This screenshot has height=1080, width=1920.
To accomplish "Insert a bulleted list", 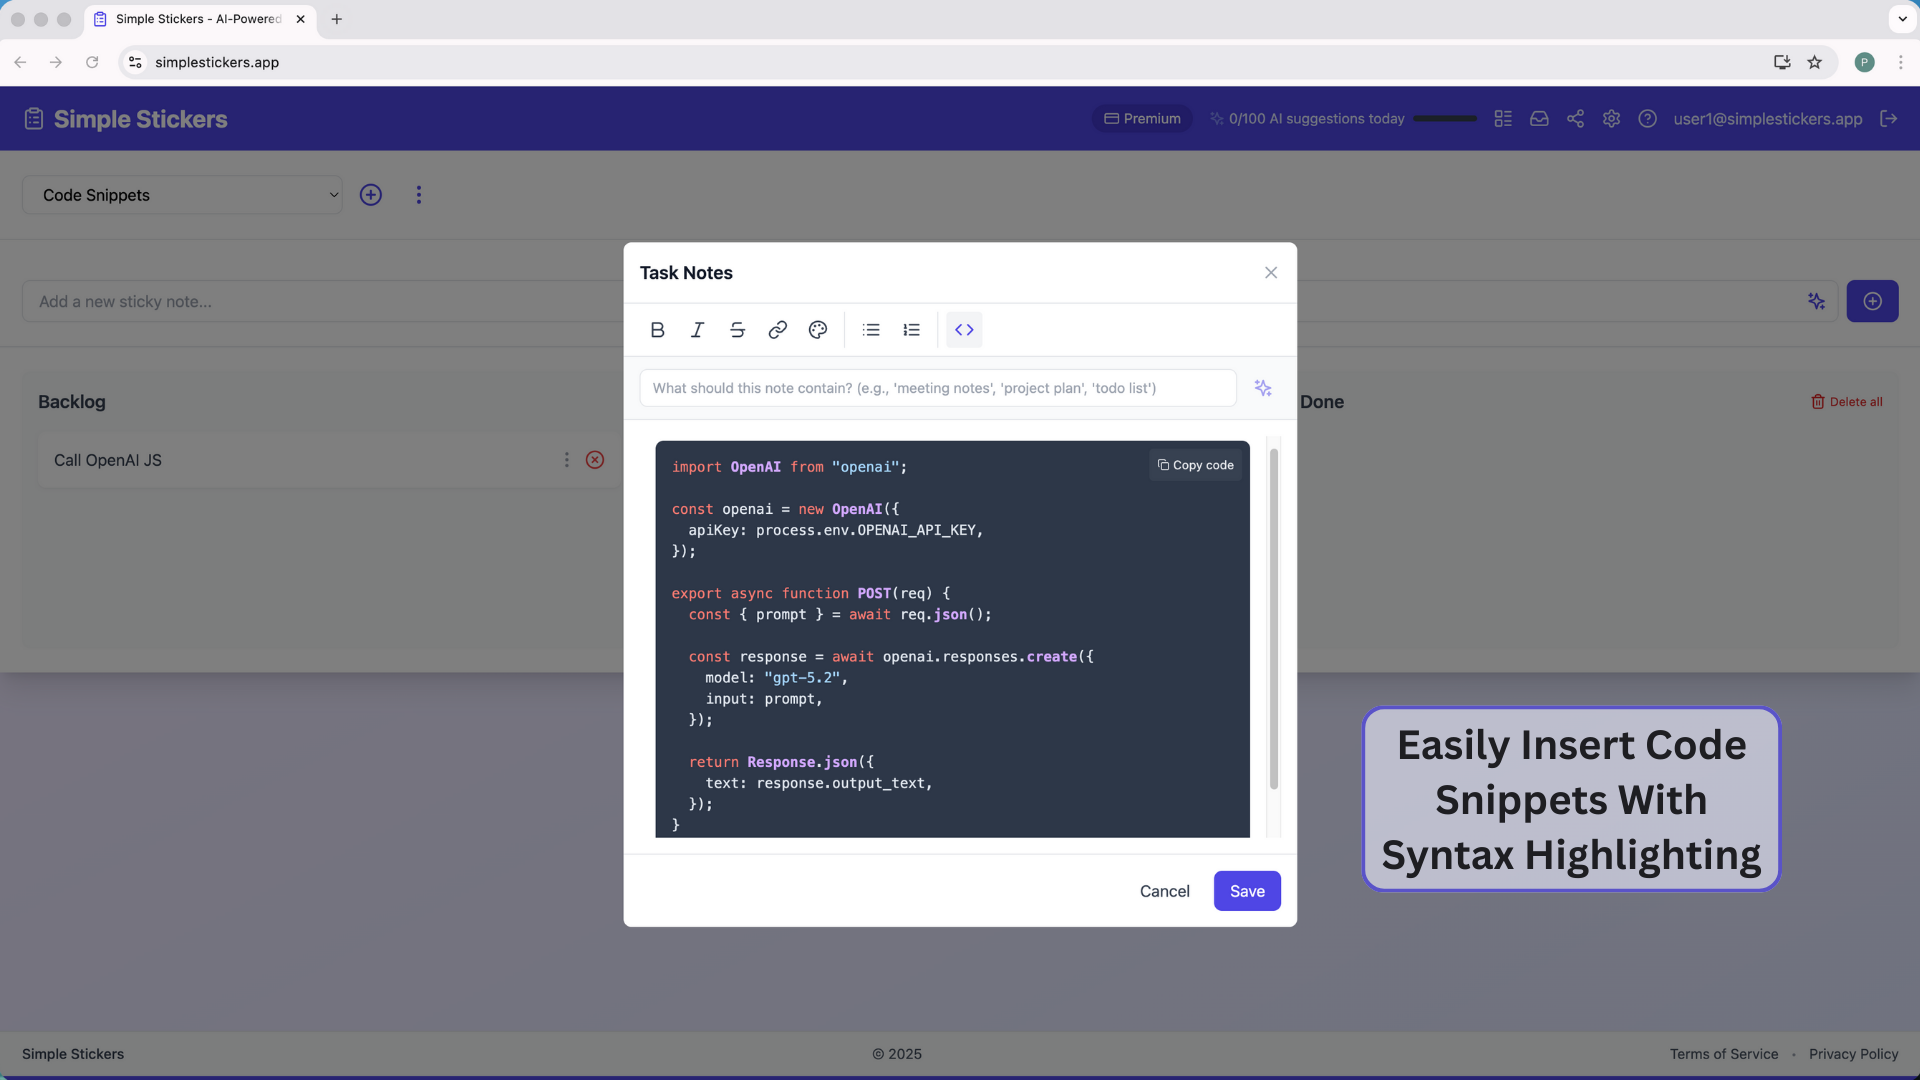I will [x=871, y=330].
